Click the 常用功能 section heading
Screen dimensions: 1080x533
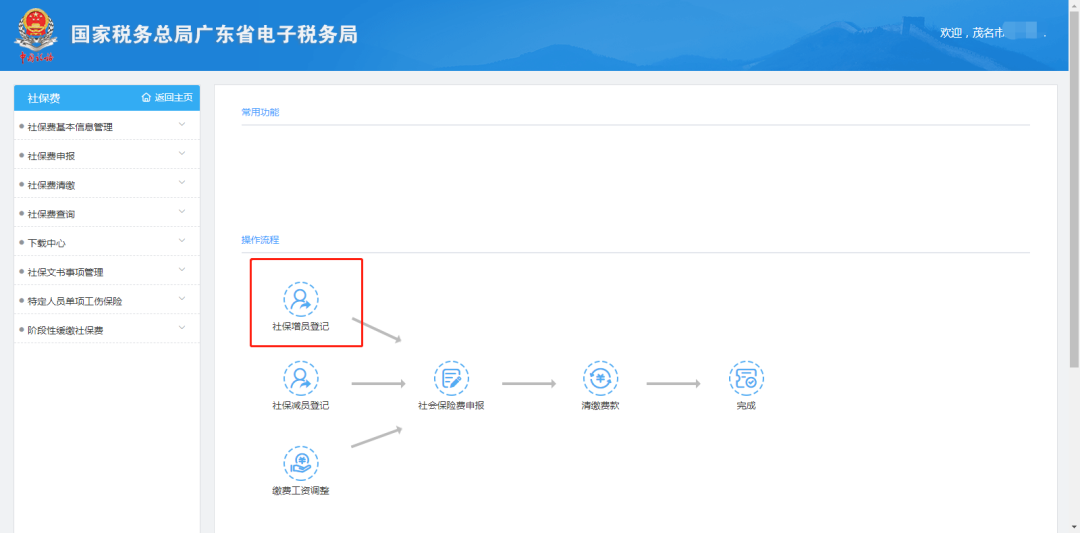(x=260, y=112)
